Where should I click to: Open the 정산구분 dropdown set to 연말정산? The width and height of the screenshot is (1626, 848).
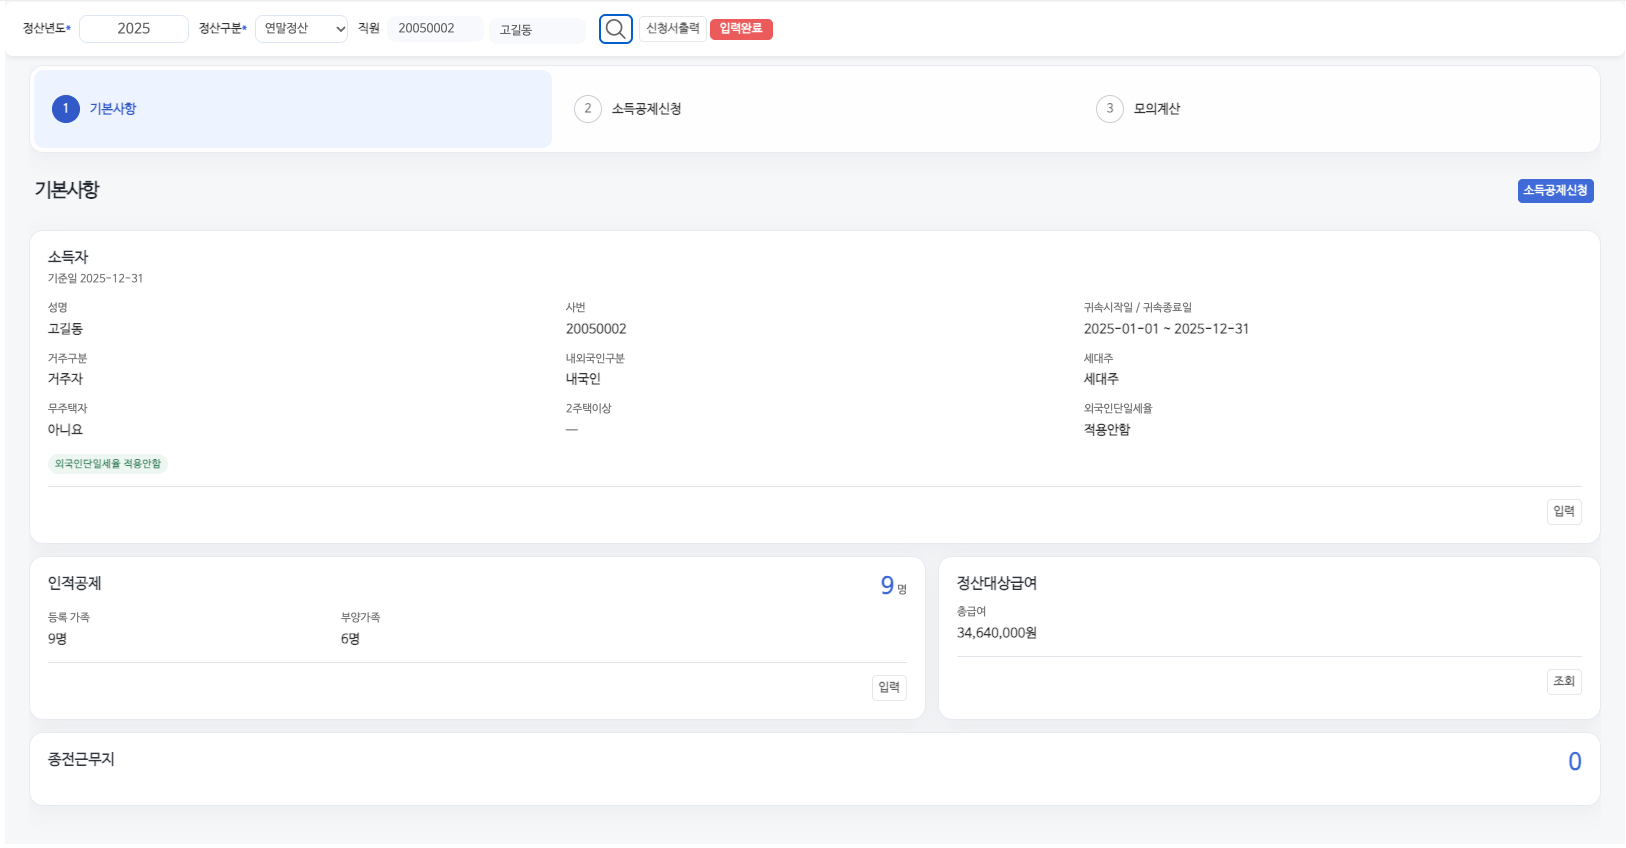pyautogui.click(x=302, y=29)
